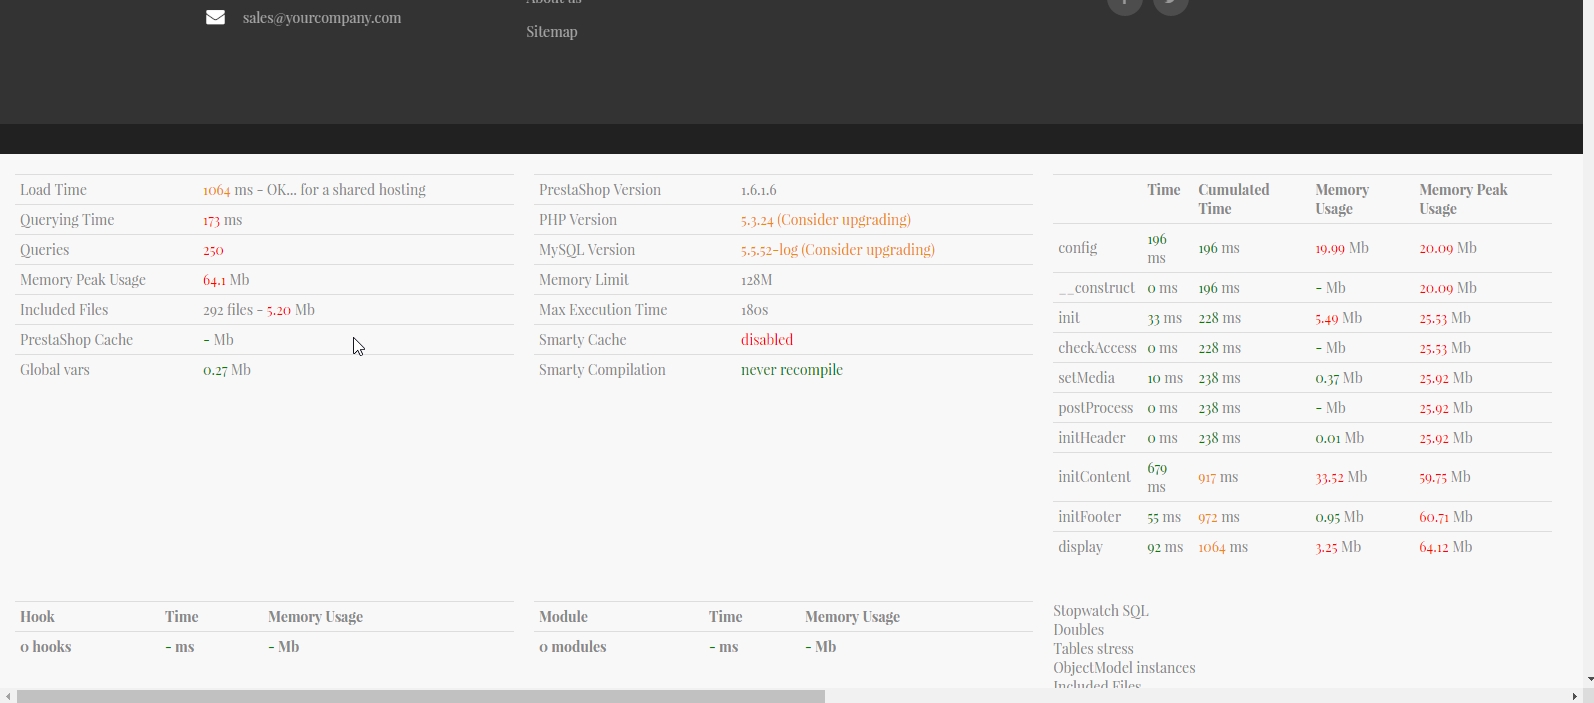The width and height of the screenshot is (1594, 703).
Task: Select the Cumulated Time column header
Action: pos(1234,199)
